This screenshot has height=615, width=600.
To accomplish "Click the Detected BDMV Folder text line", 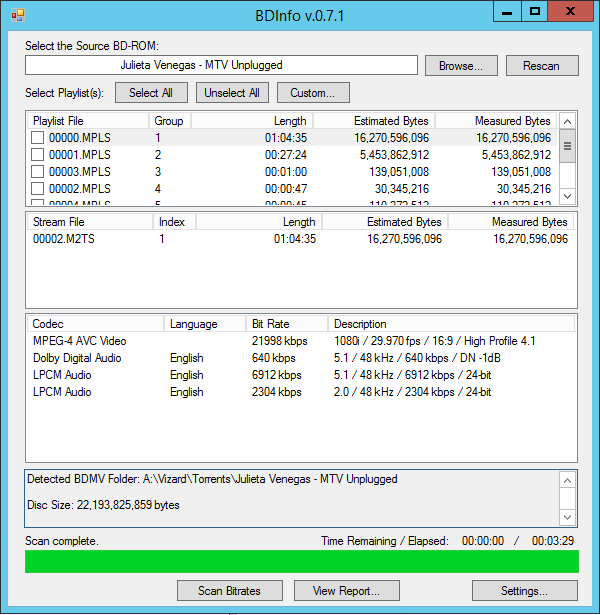I will 212,479.
